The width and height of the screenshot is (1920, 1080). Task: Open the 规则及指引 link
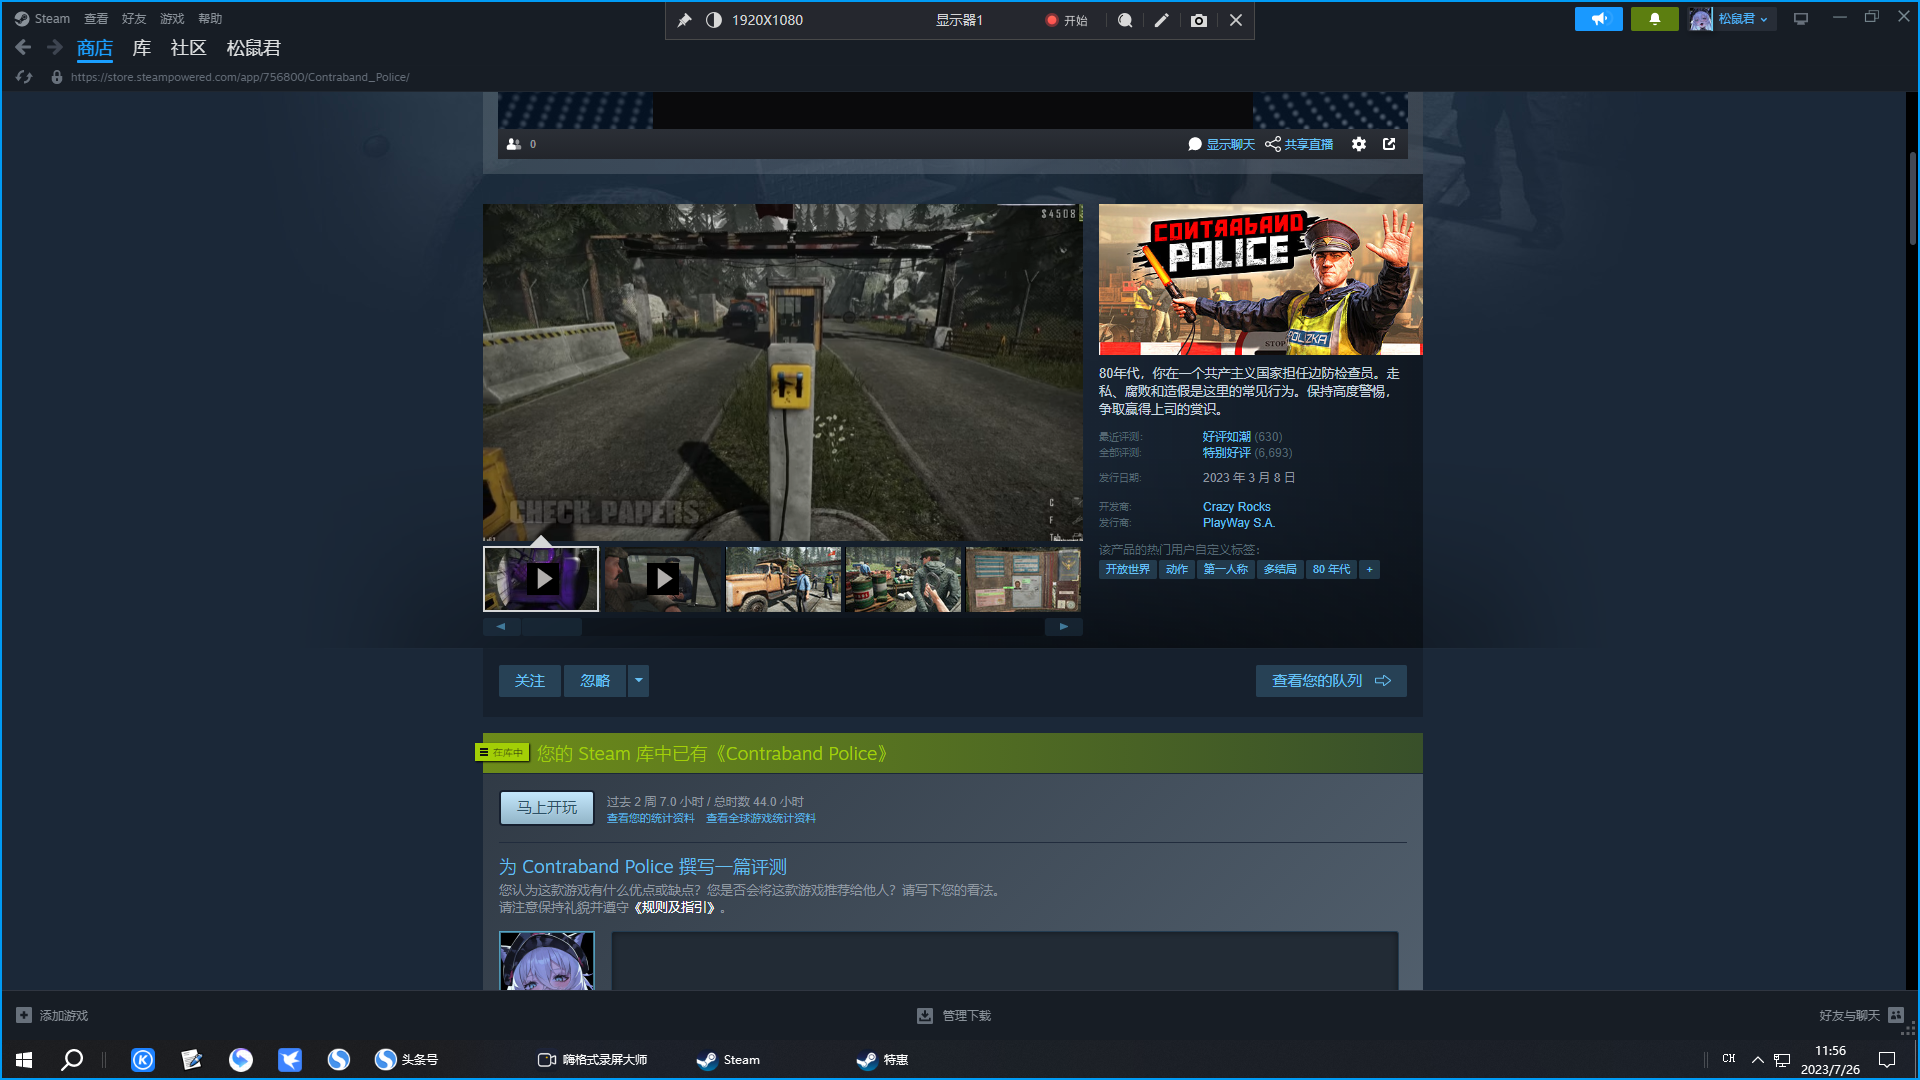click(x=677, y=908)
